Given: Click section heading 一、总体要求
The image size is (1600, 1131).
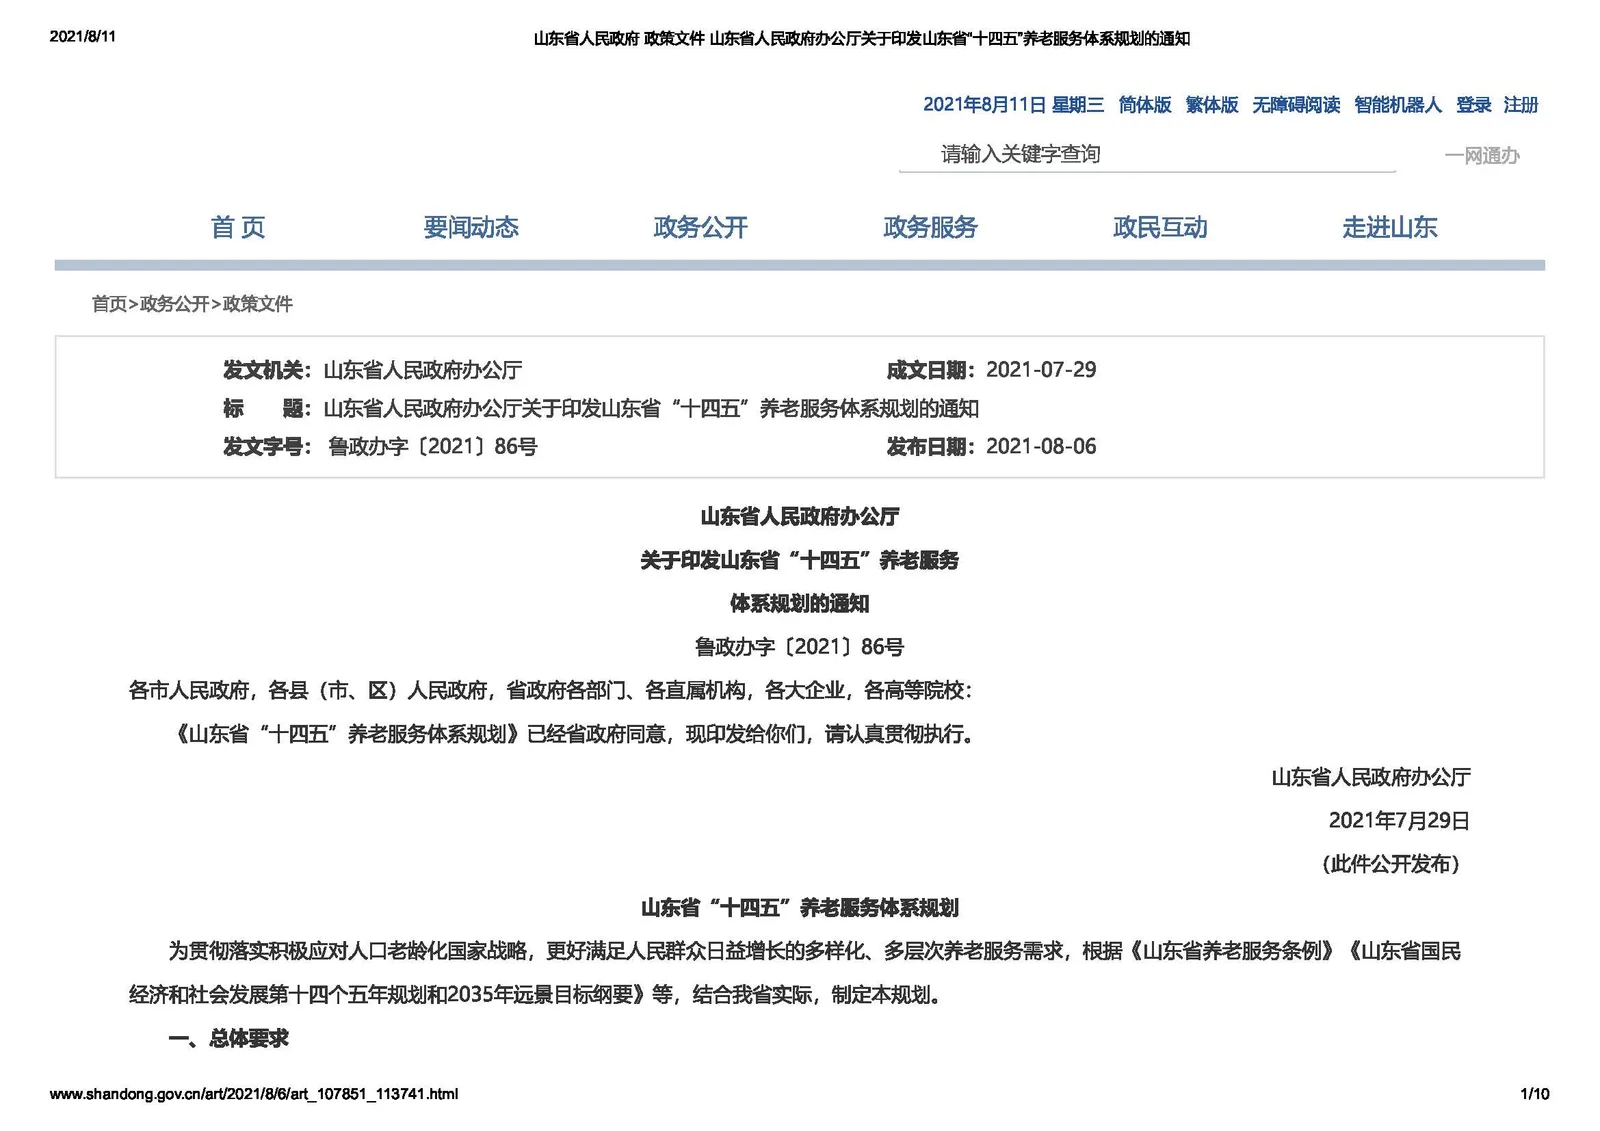Looking at the screenshot, I should click(228, 1038).
